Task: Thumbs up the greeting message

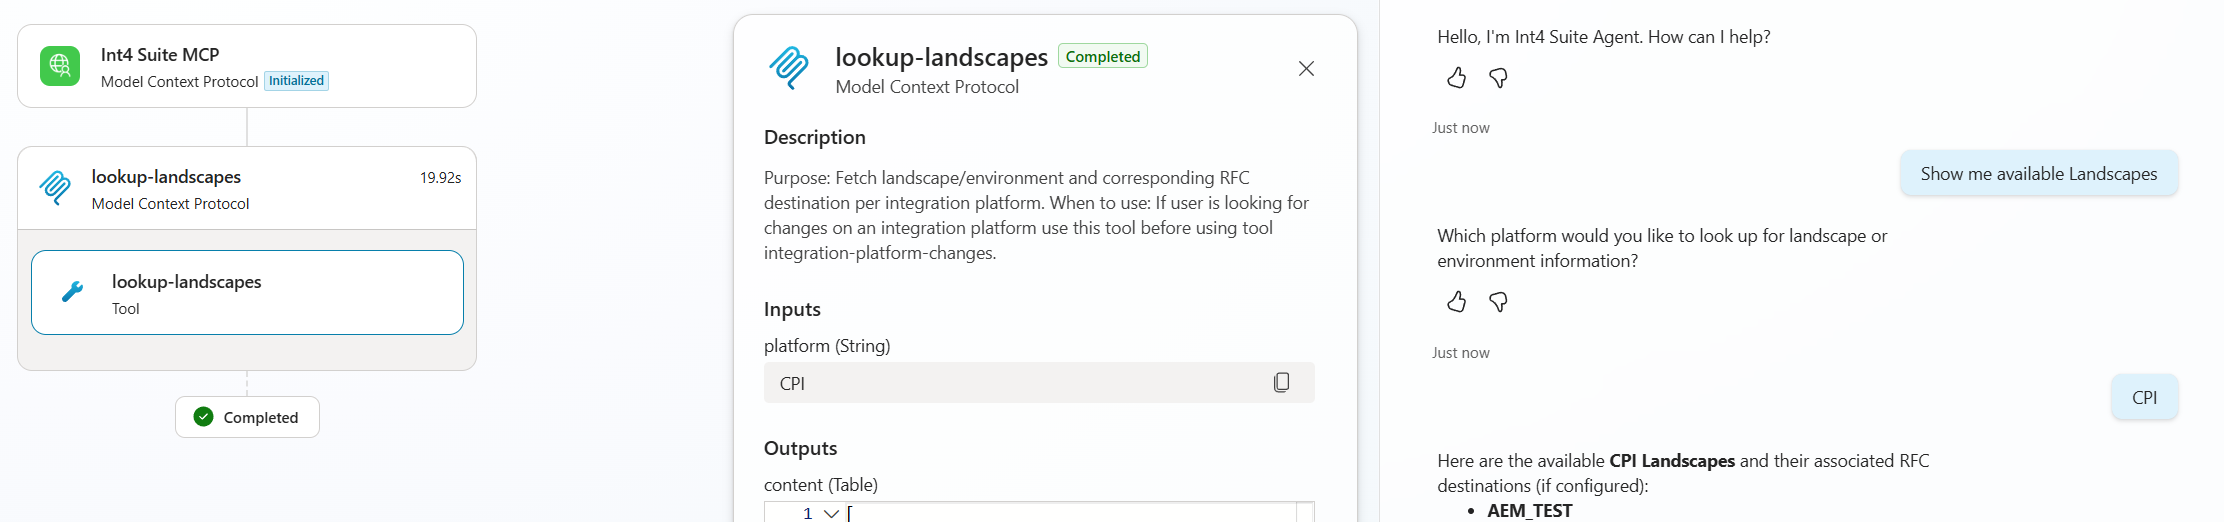Action: coord(1456,78)
